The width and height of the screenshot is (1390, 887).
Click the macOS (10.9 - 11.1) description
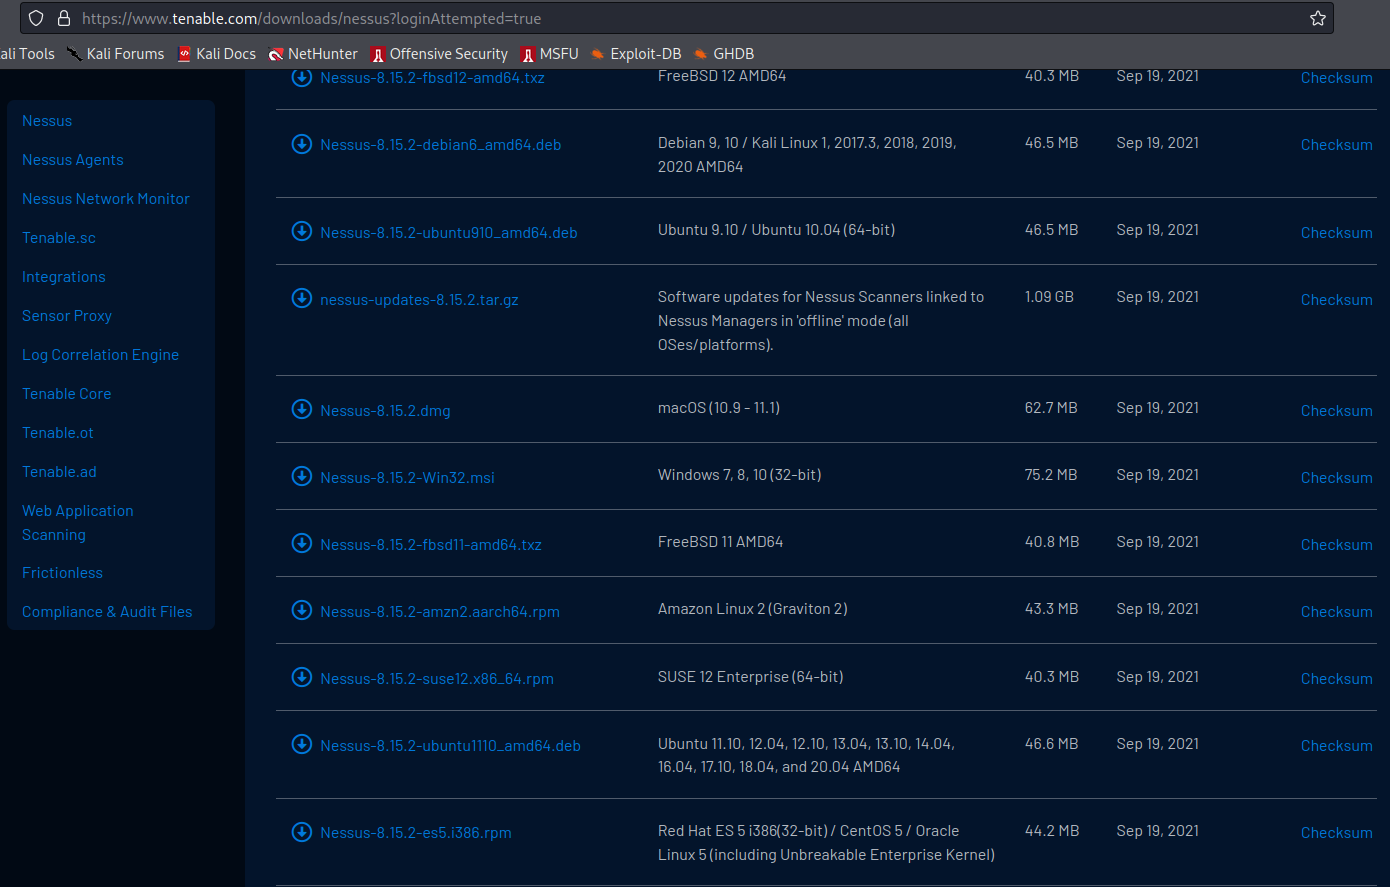[719, 408]
